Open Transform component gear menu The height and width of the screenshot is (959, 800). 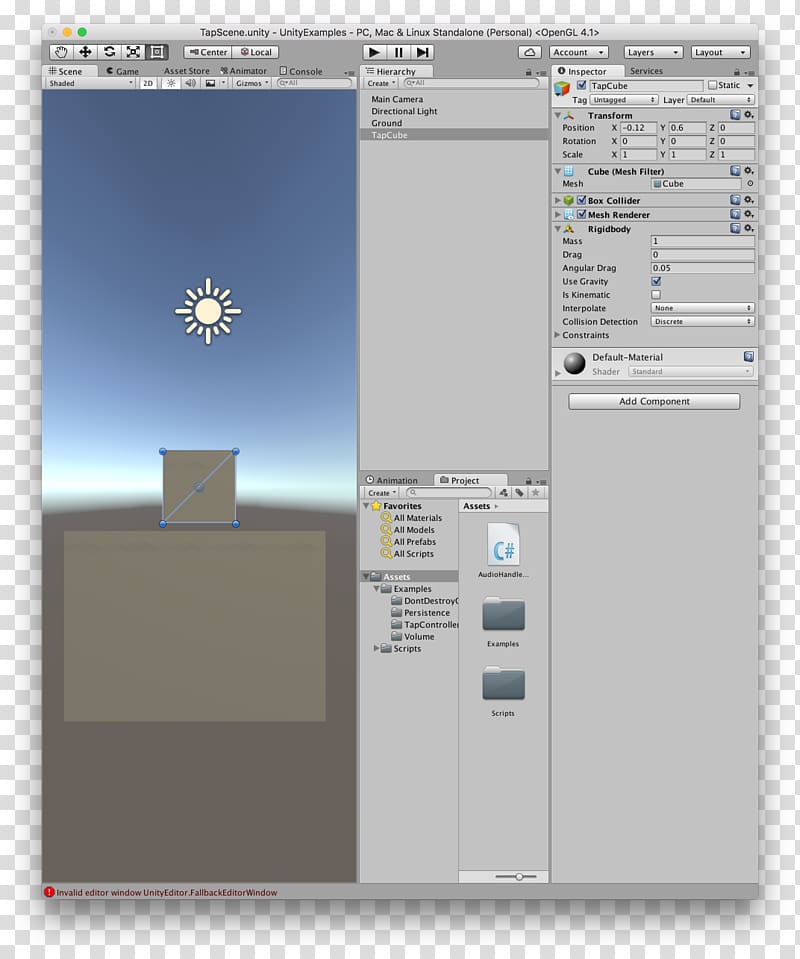(749, 115)
